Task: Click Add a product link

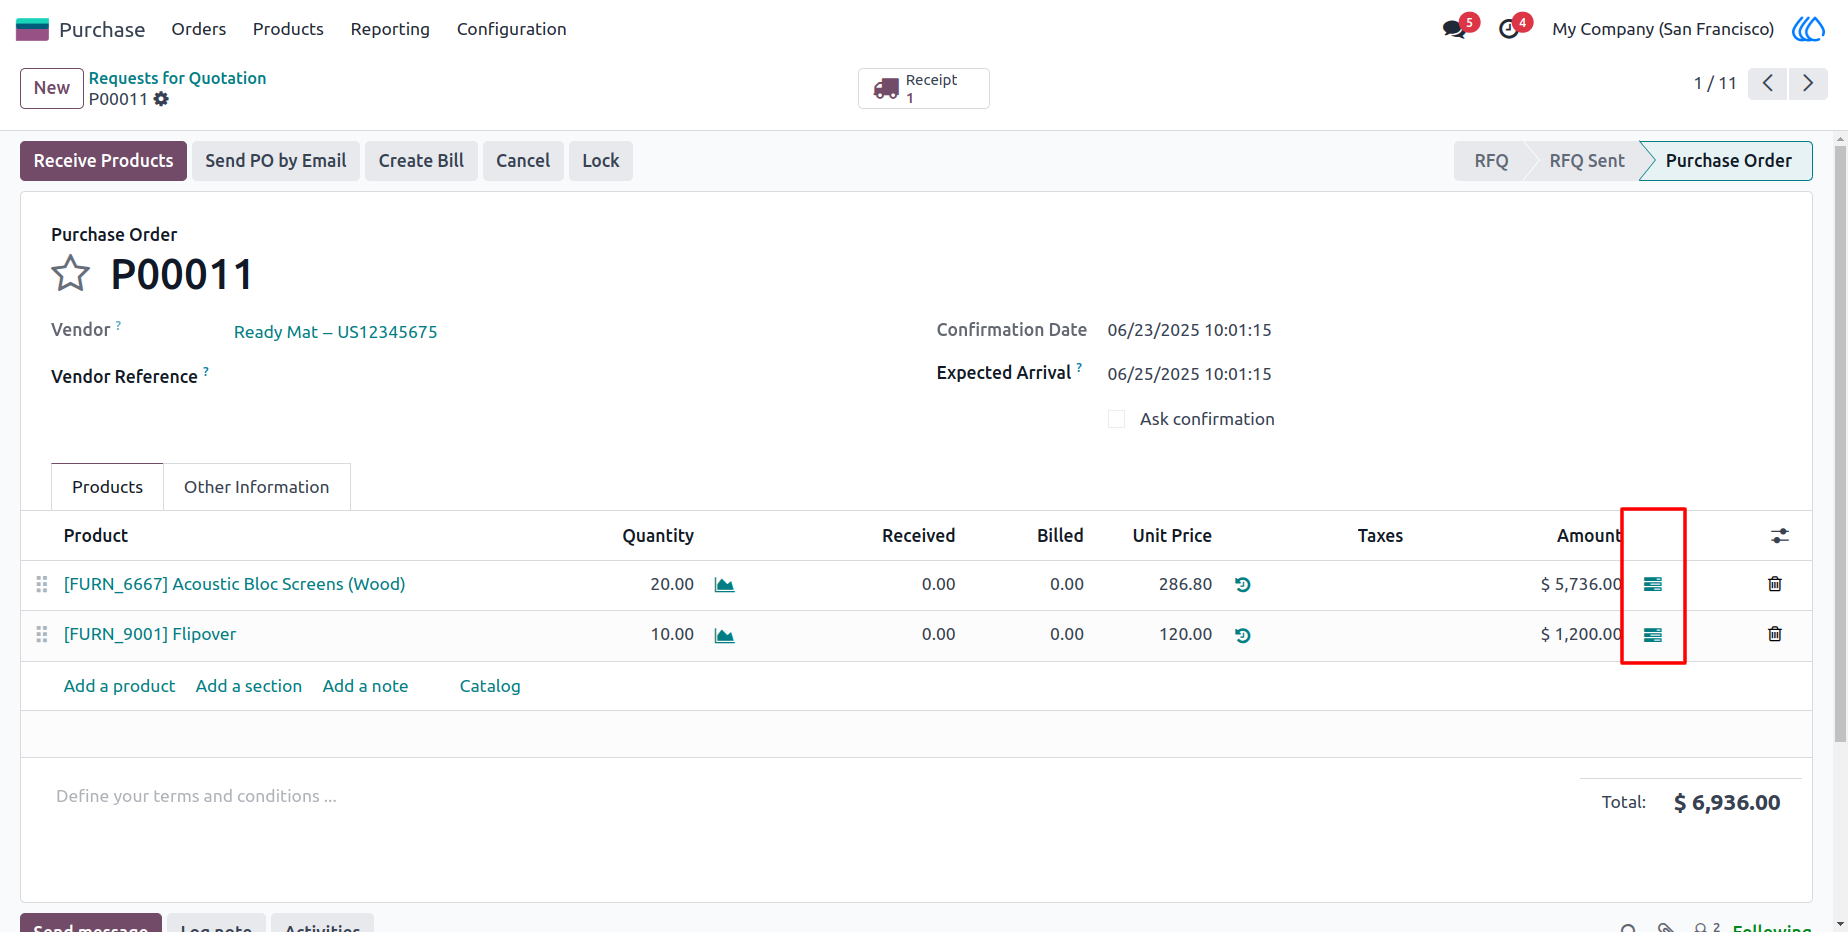Action: tap(119, 686)
